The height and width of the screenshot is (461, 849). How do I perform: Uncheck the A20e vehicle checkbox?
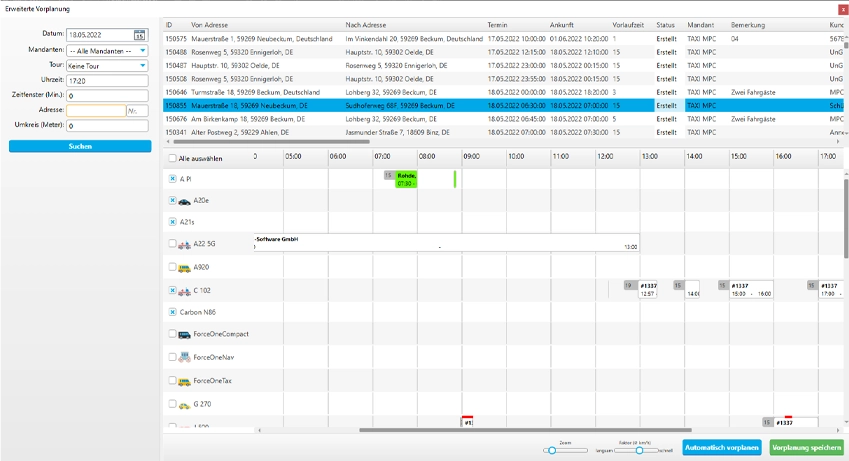172,200
